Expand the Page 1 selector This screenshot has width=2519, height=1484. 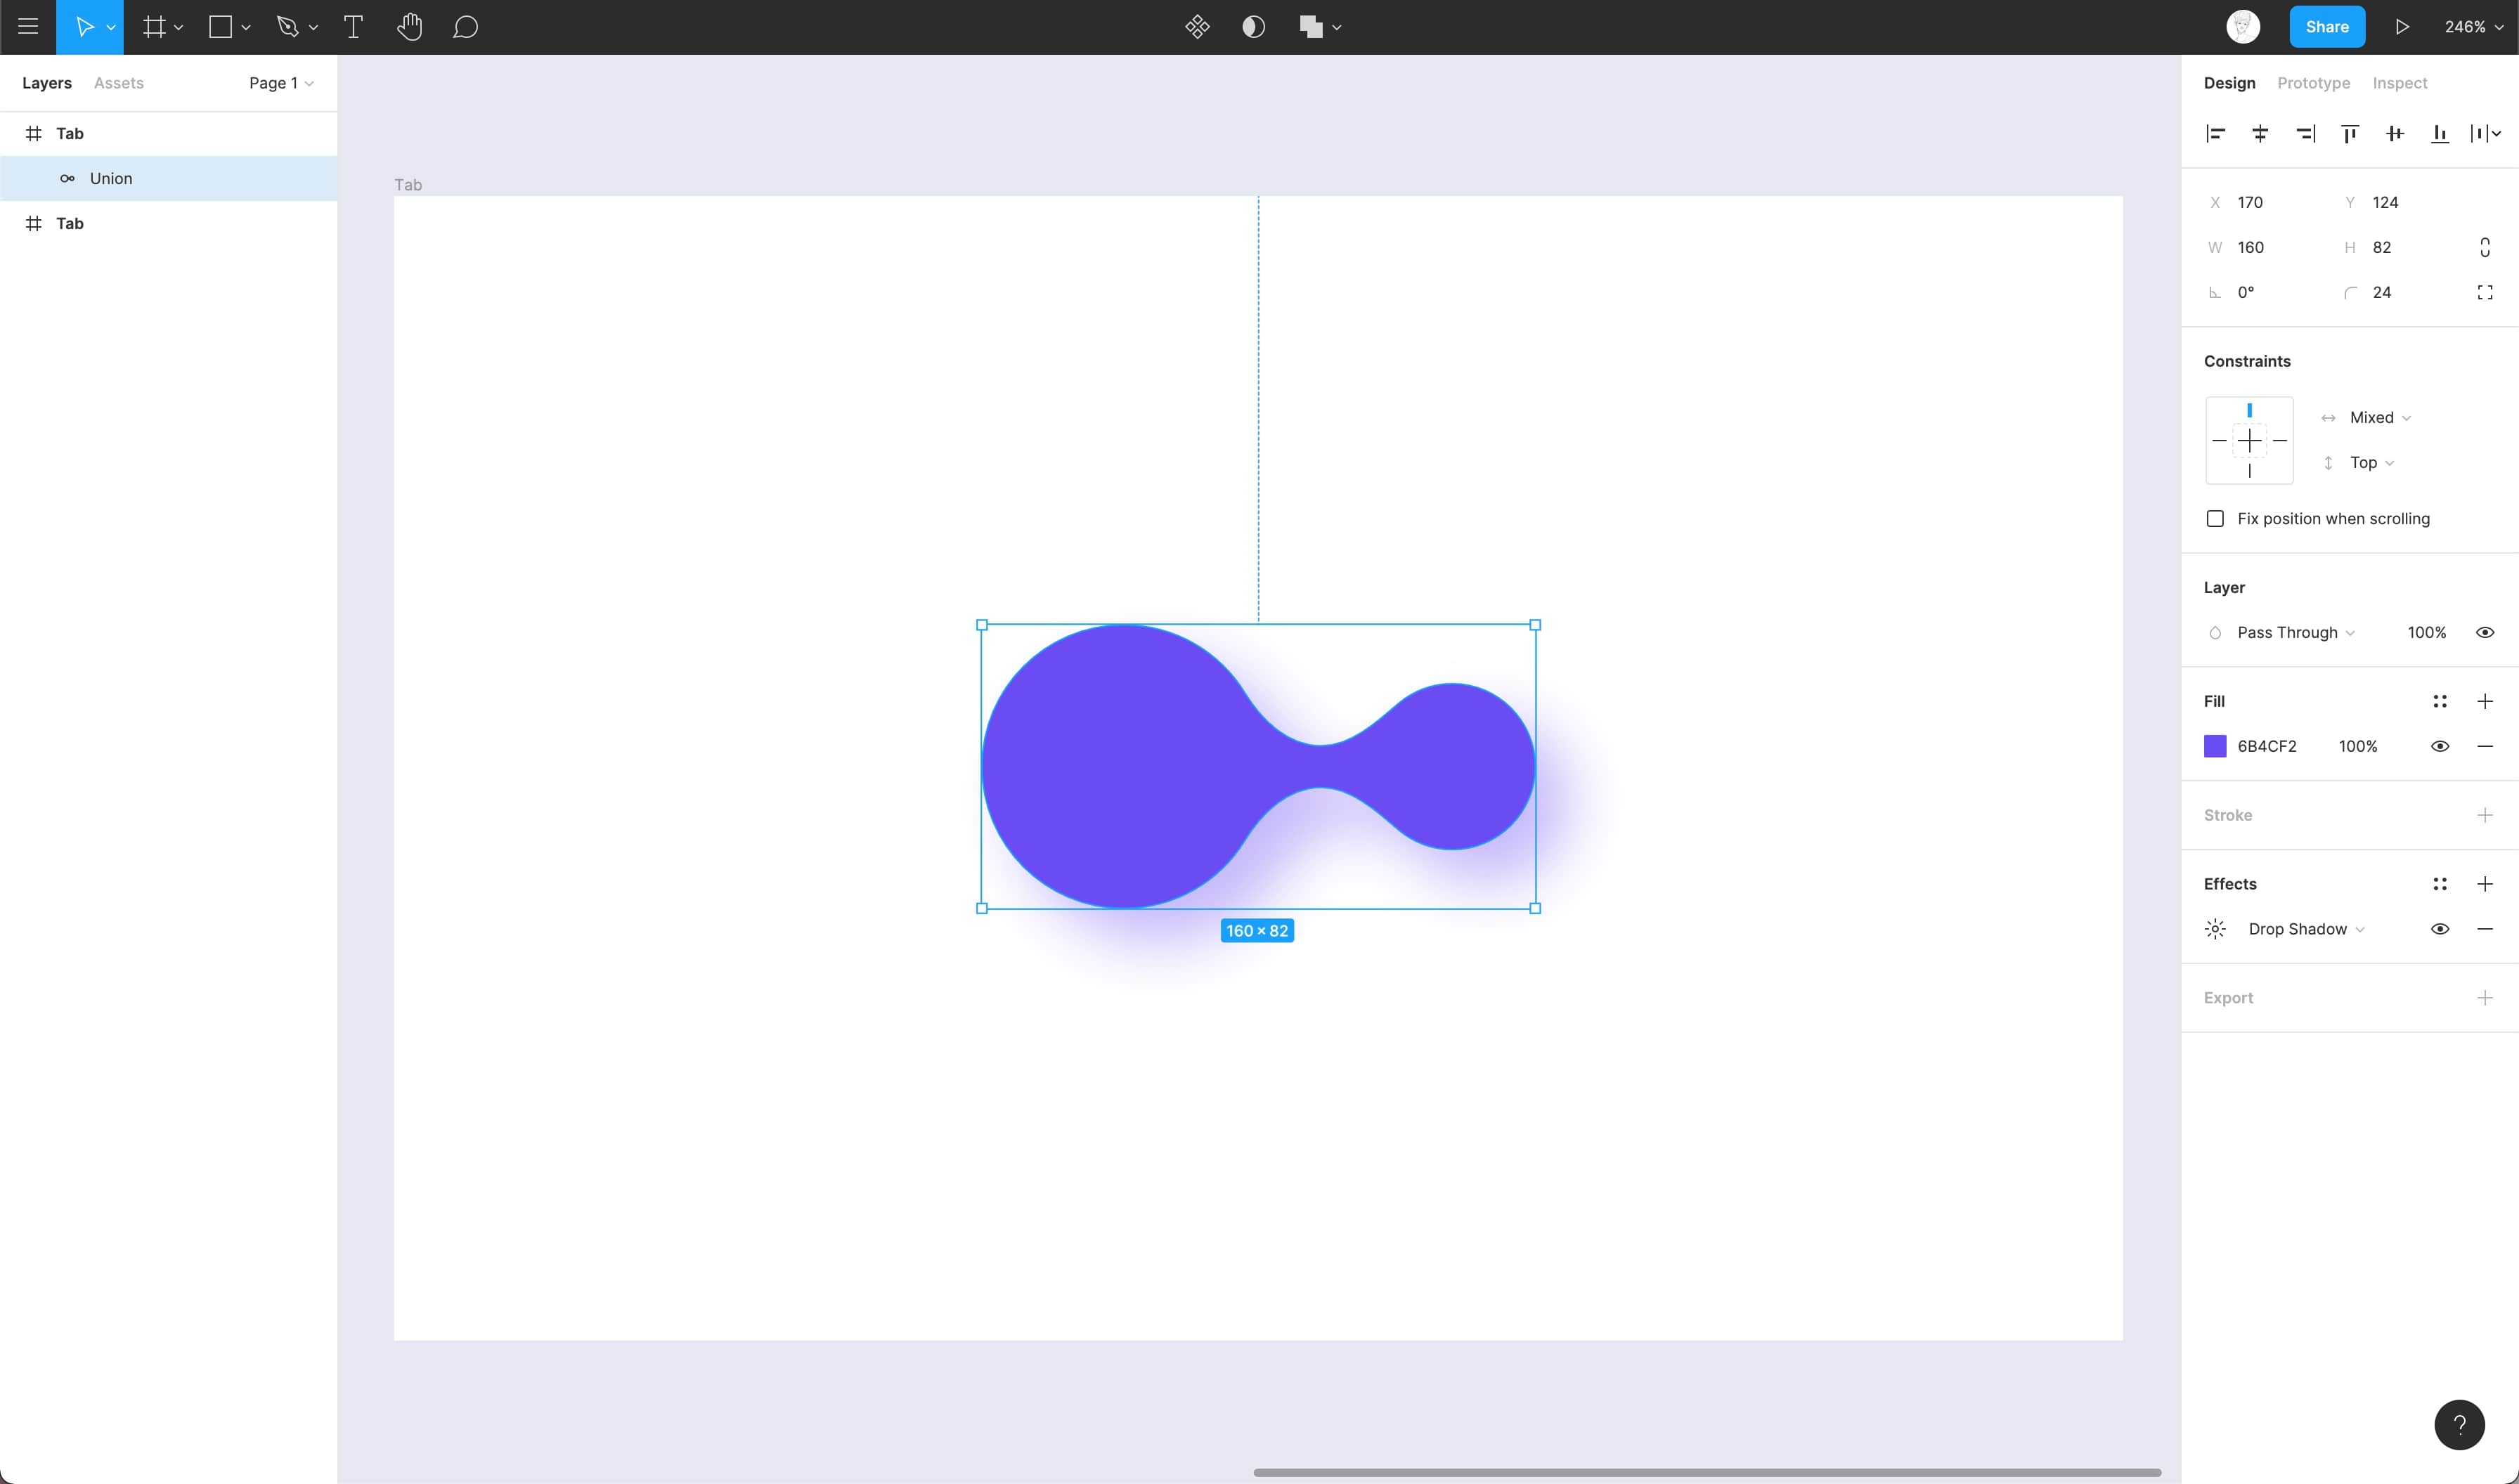pyautogui.click(x=281, y=83)
